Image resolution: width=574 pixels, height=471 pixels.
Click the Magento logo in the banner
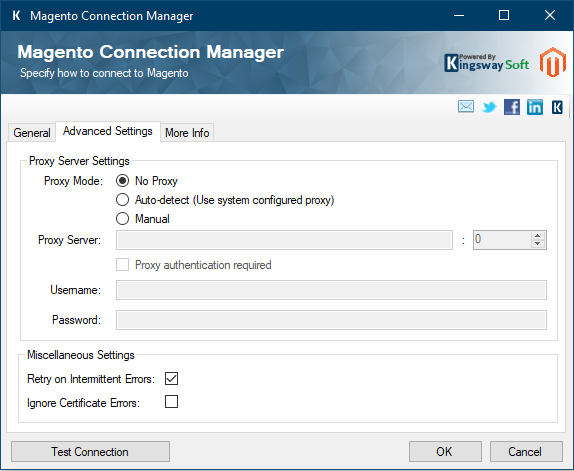(553, 62)
